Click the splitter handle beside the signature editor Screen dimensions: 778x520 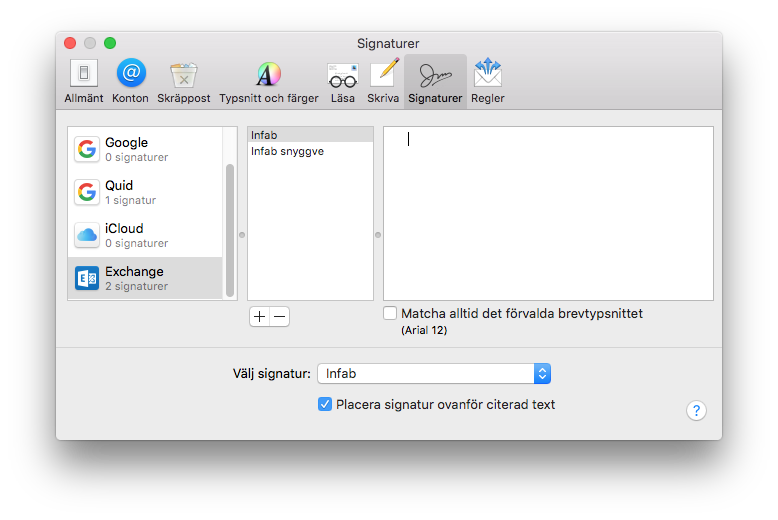pos(378,235)
